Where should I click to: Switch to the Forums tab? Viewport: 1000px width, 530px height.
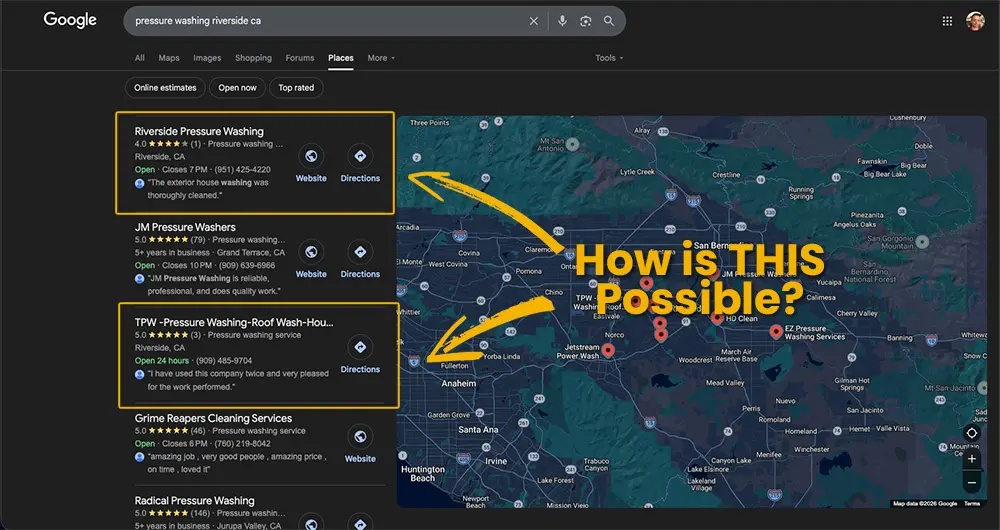[x=300, y=58]
